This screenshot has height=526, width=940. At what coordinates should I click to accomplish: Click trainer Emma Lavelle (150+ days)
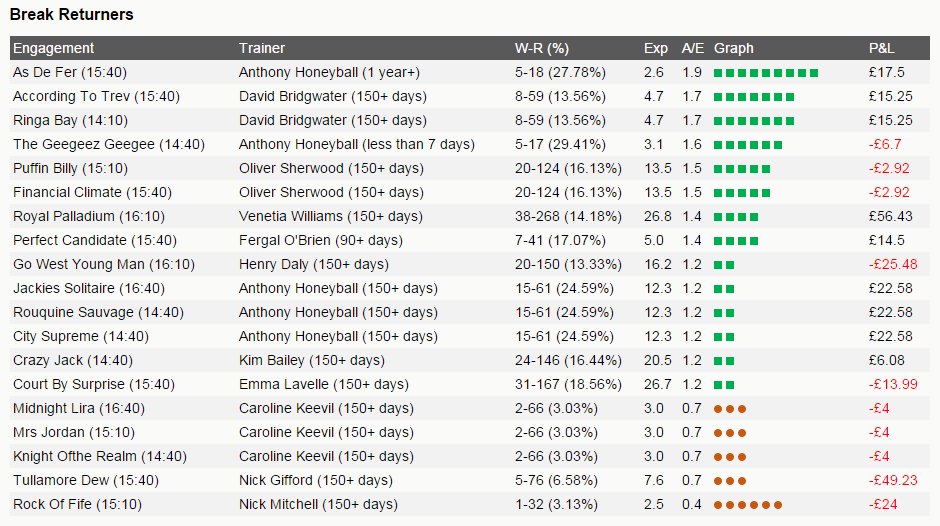(324, 384)
